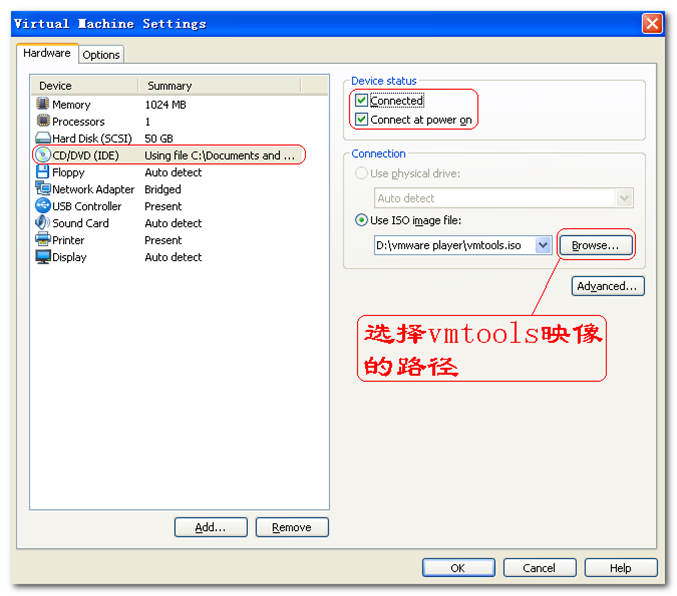Viewport: 677px width, 596px height.
Task: Switch to the Hardware tab
Action: click(47, 53)
